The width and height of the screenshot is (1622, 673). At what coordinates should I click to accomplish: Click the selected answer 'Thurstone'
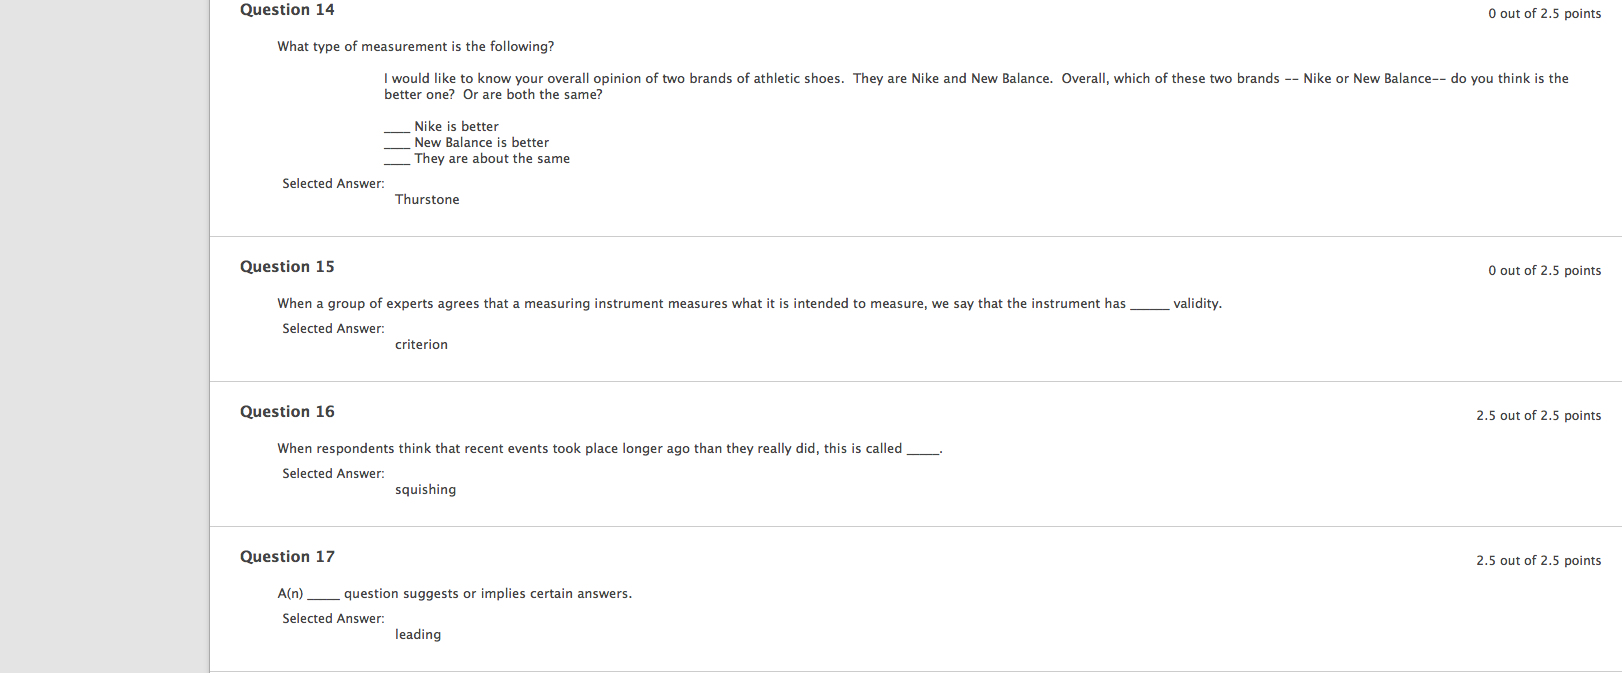click(x=427, y=200)
